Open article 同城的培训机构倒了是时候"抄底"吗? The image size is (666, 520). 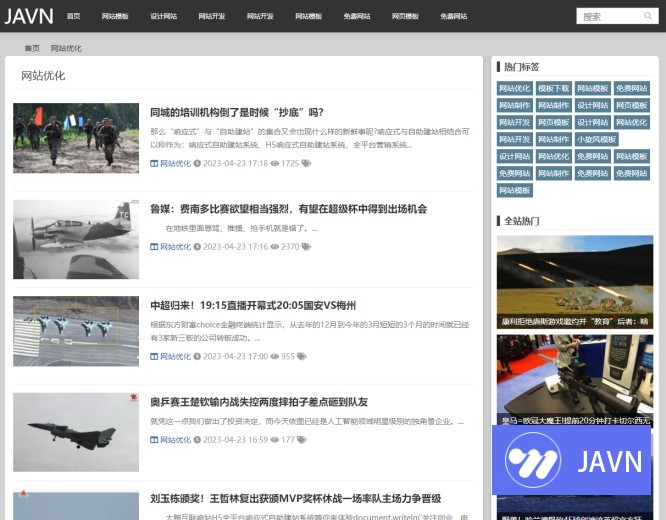pyautogui.click(x=237, y=113)
